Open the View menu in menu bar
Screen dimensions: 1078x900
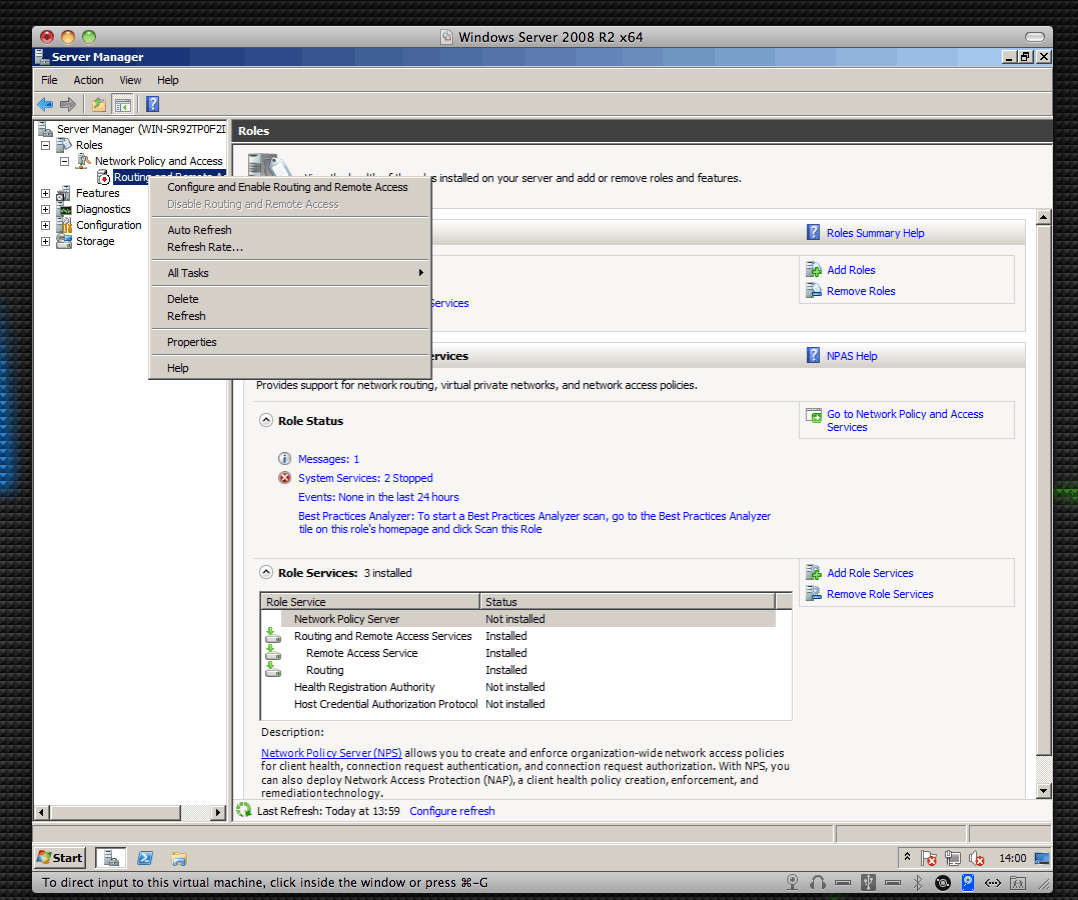130,80
